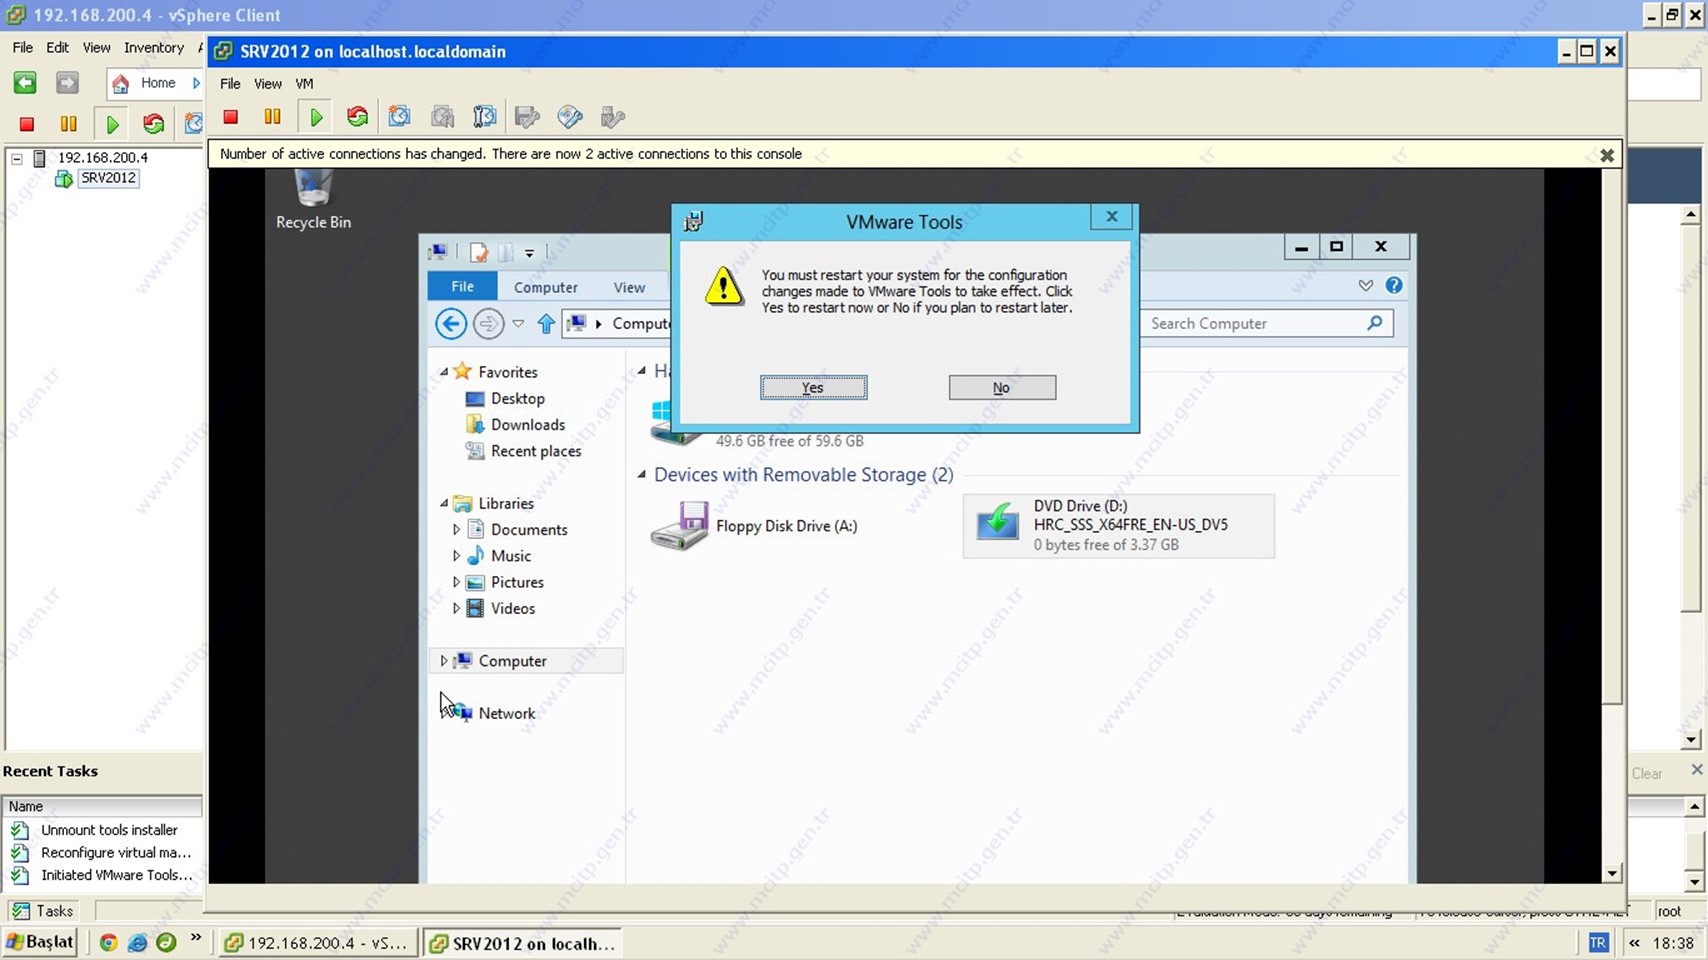This screenshot has width=1708, height=960.
Task: Click the Suspend button in console toolbar
Action: point(272,117)
